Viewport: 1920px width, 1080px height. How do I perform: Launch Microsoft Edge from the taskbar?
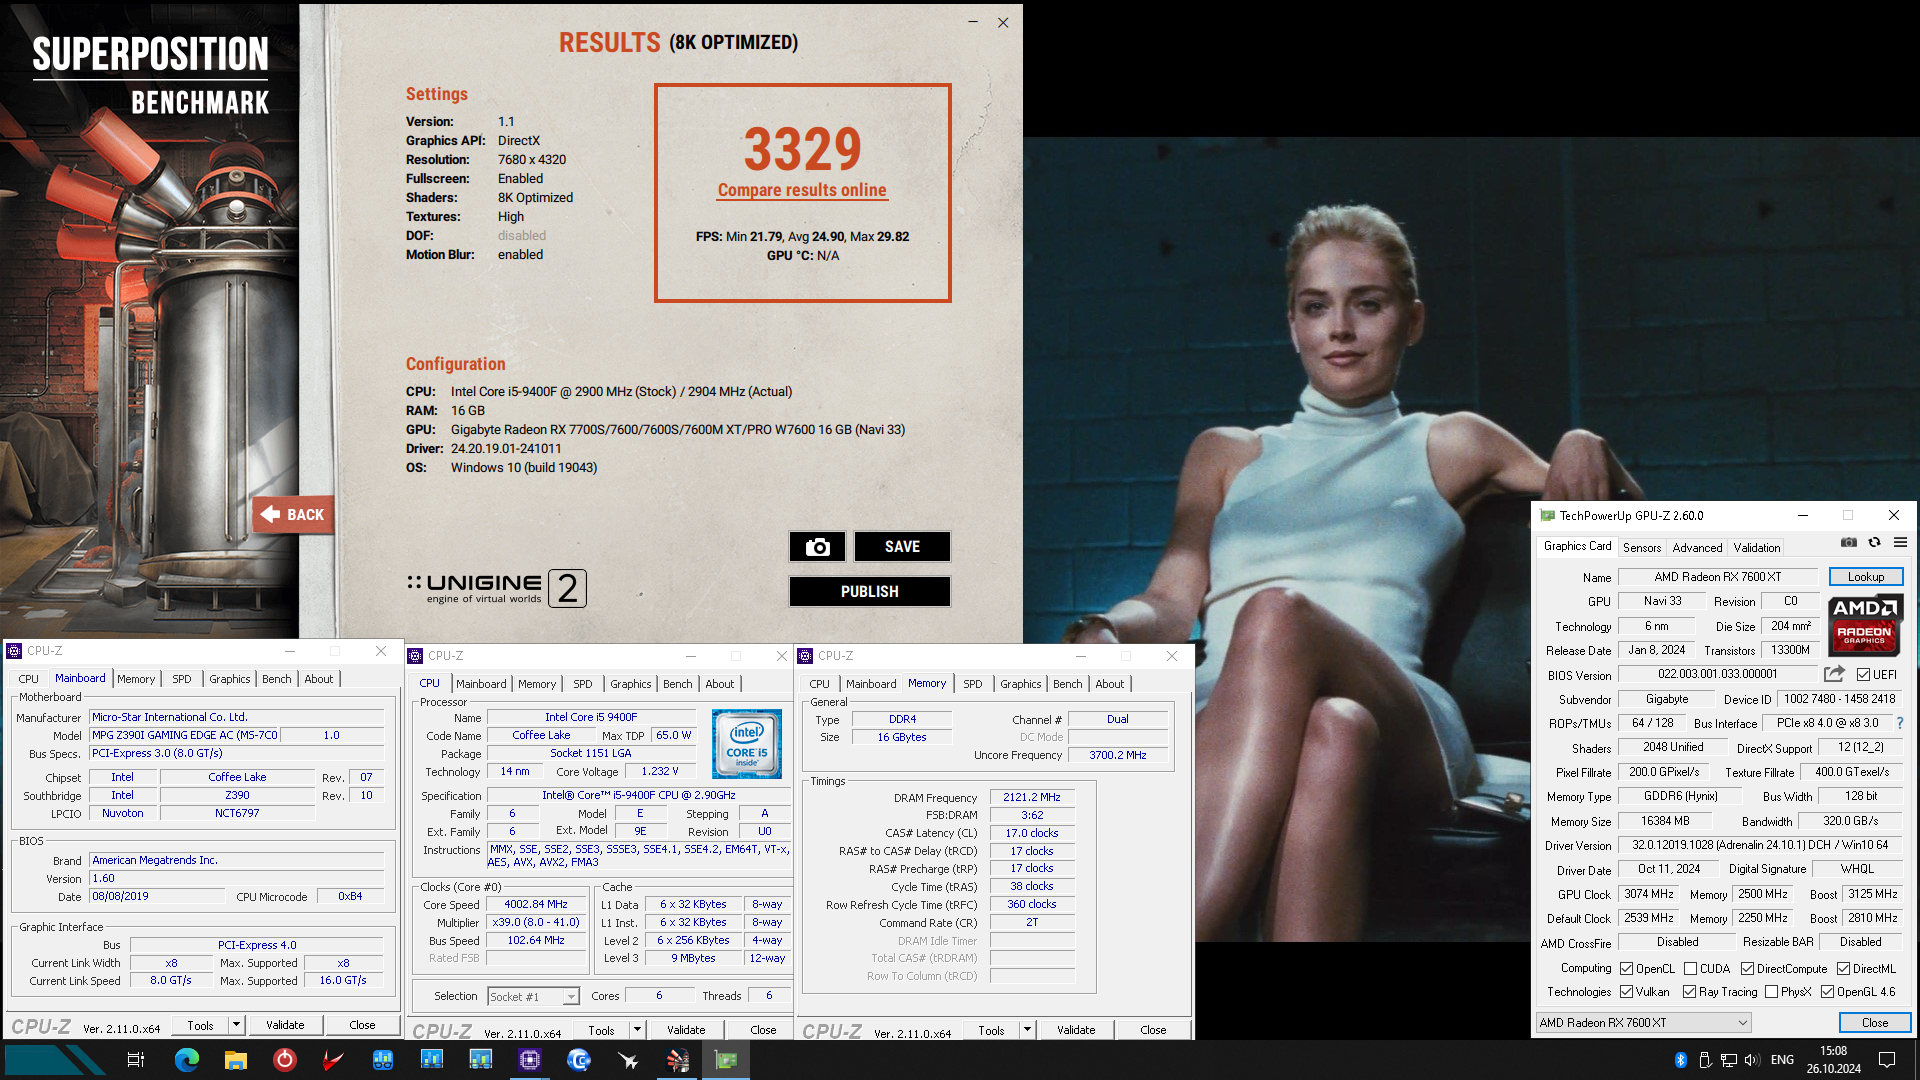coord(187,1060)
